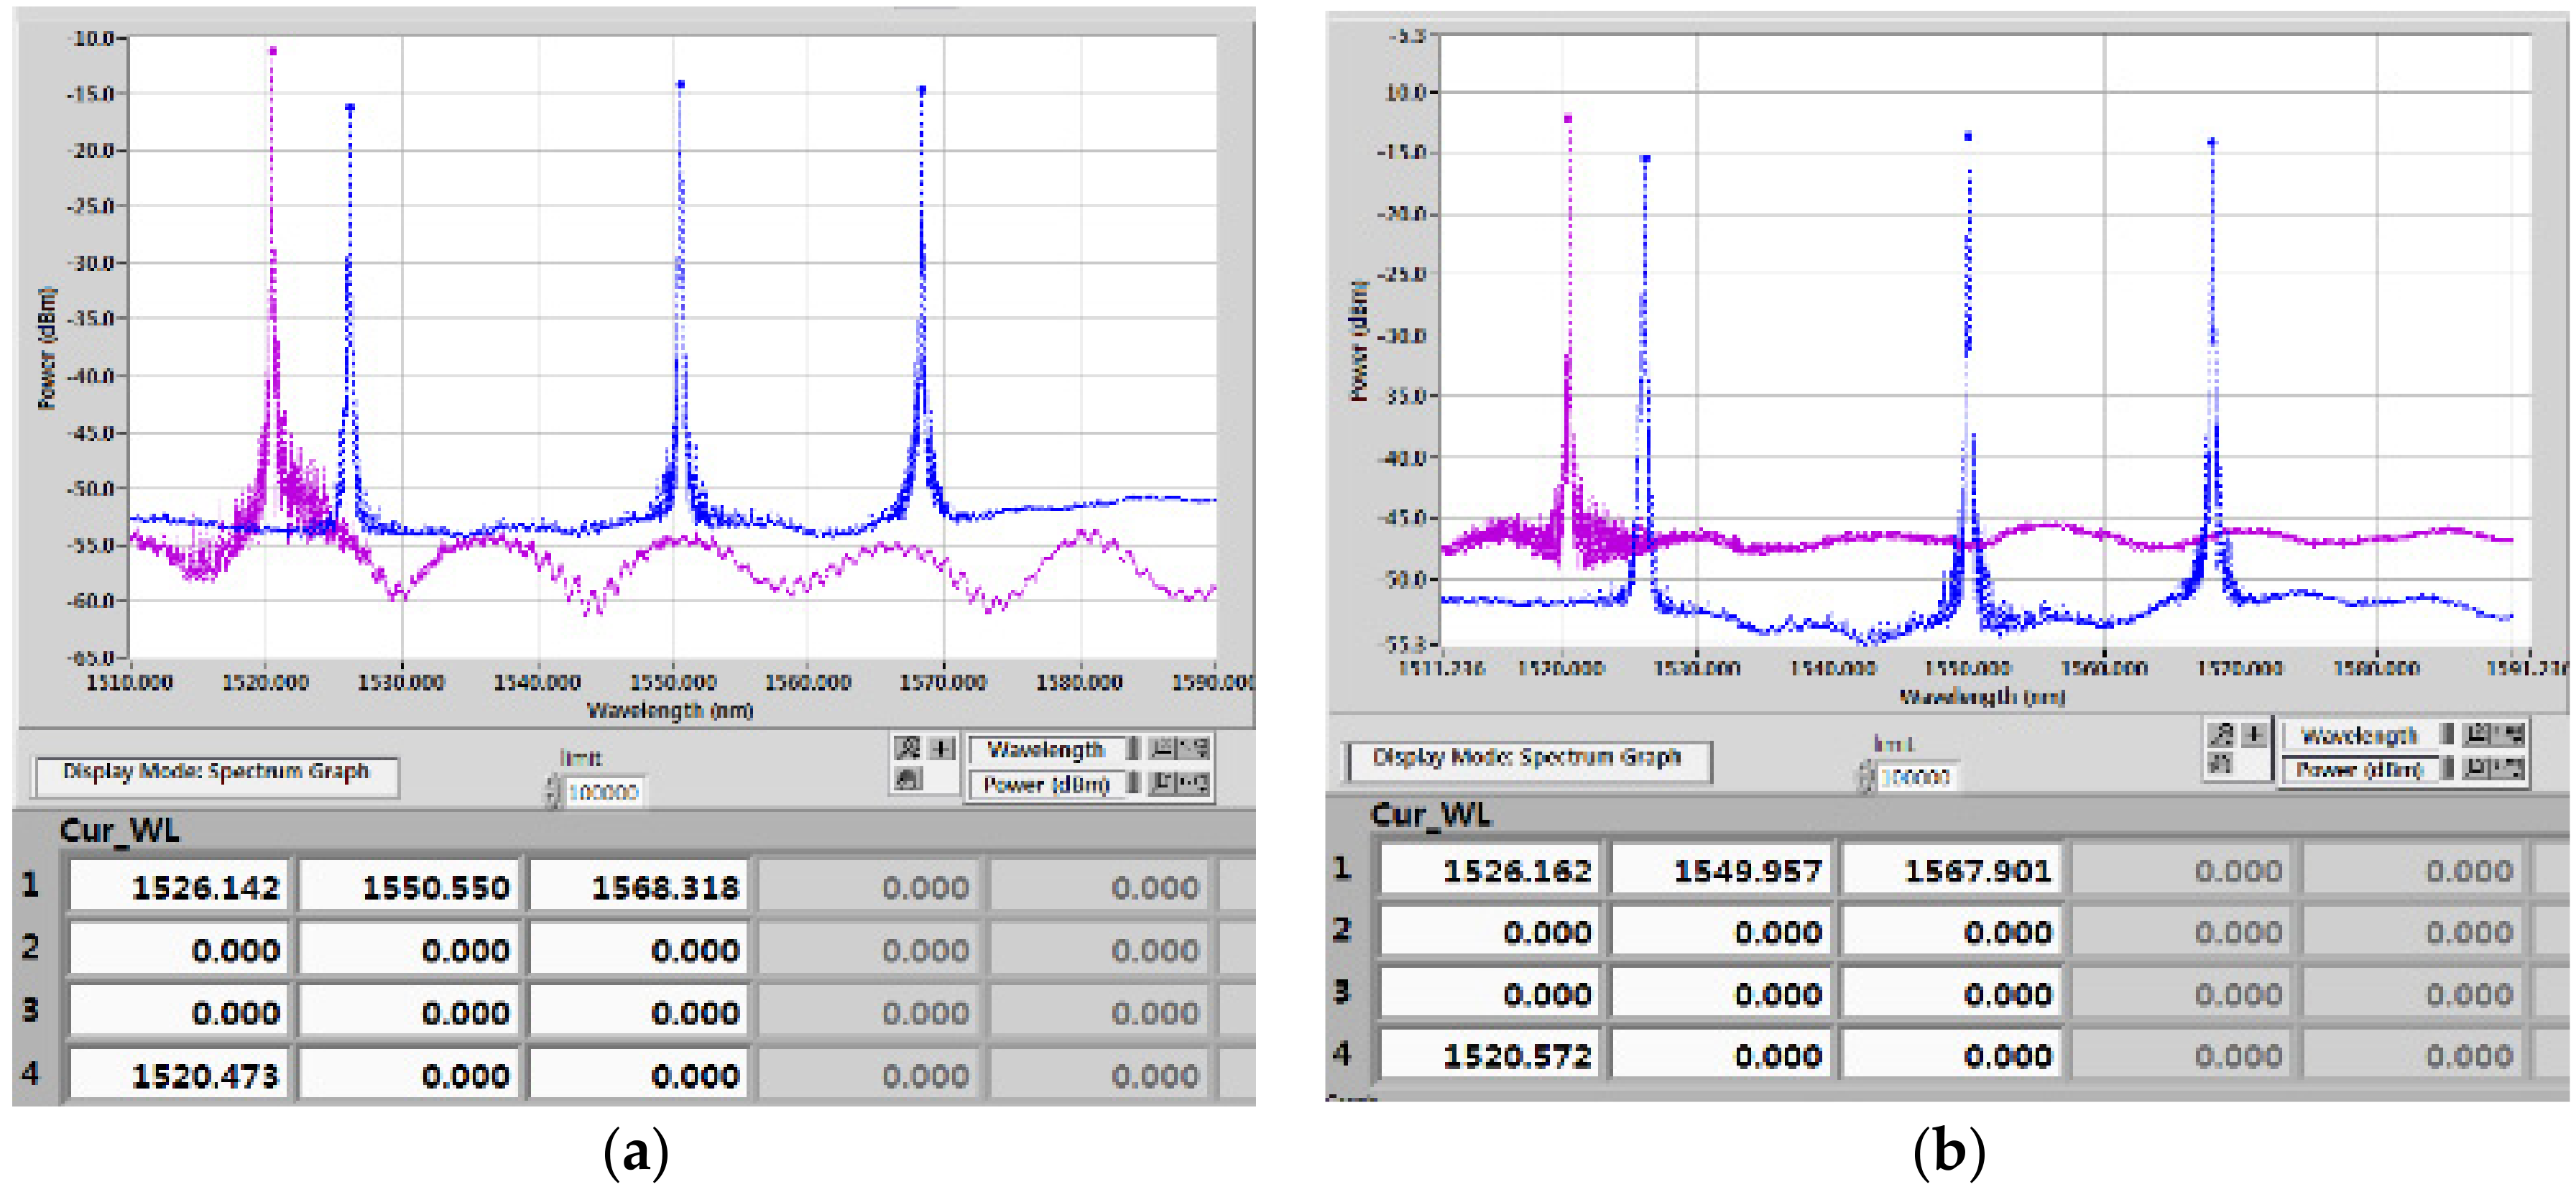Toggle Wavelength autoscale lock in left graph
The width and height of the screenshot is (2576, 1192).
click(x=1134, y=748)
